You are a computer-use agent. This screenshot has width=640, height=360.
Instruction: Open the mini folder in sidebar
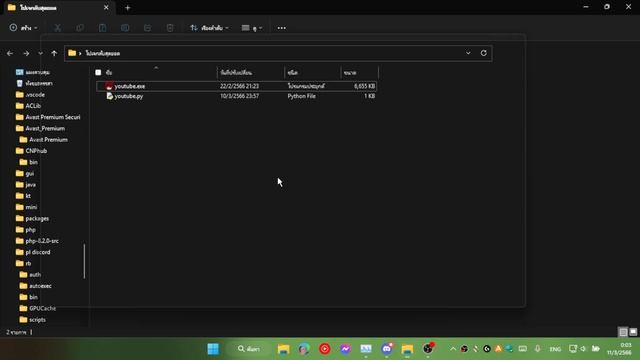(27, 207)
